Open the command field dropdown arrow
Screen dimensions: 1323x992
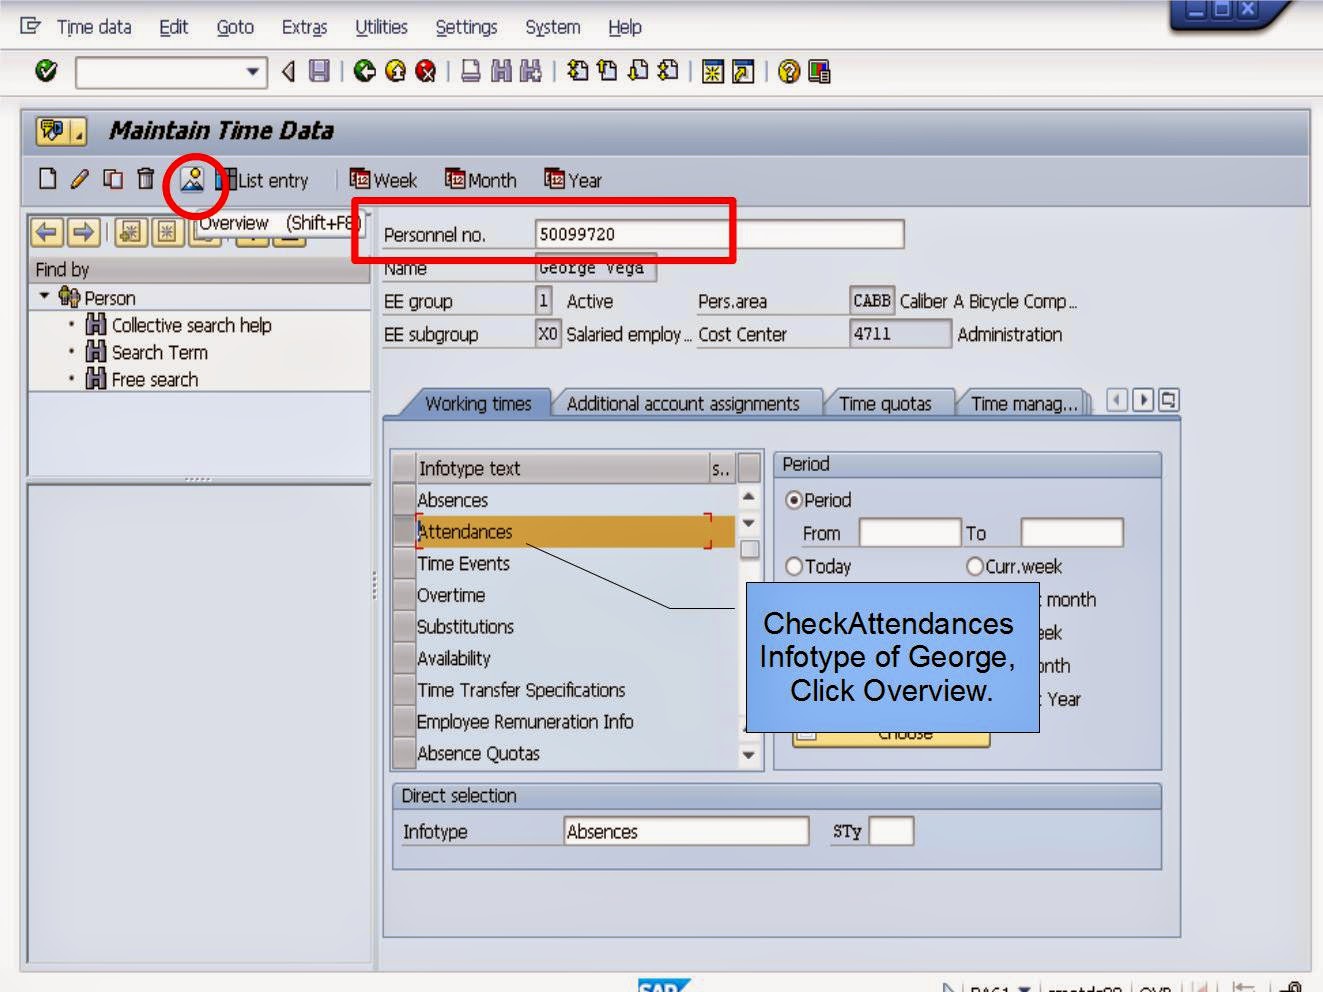click(x=253, y=70)
